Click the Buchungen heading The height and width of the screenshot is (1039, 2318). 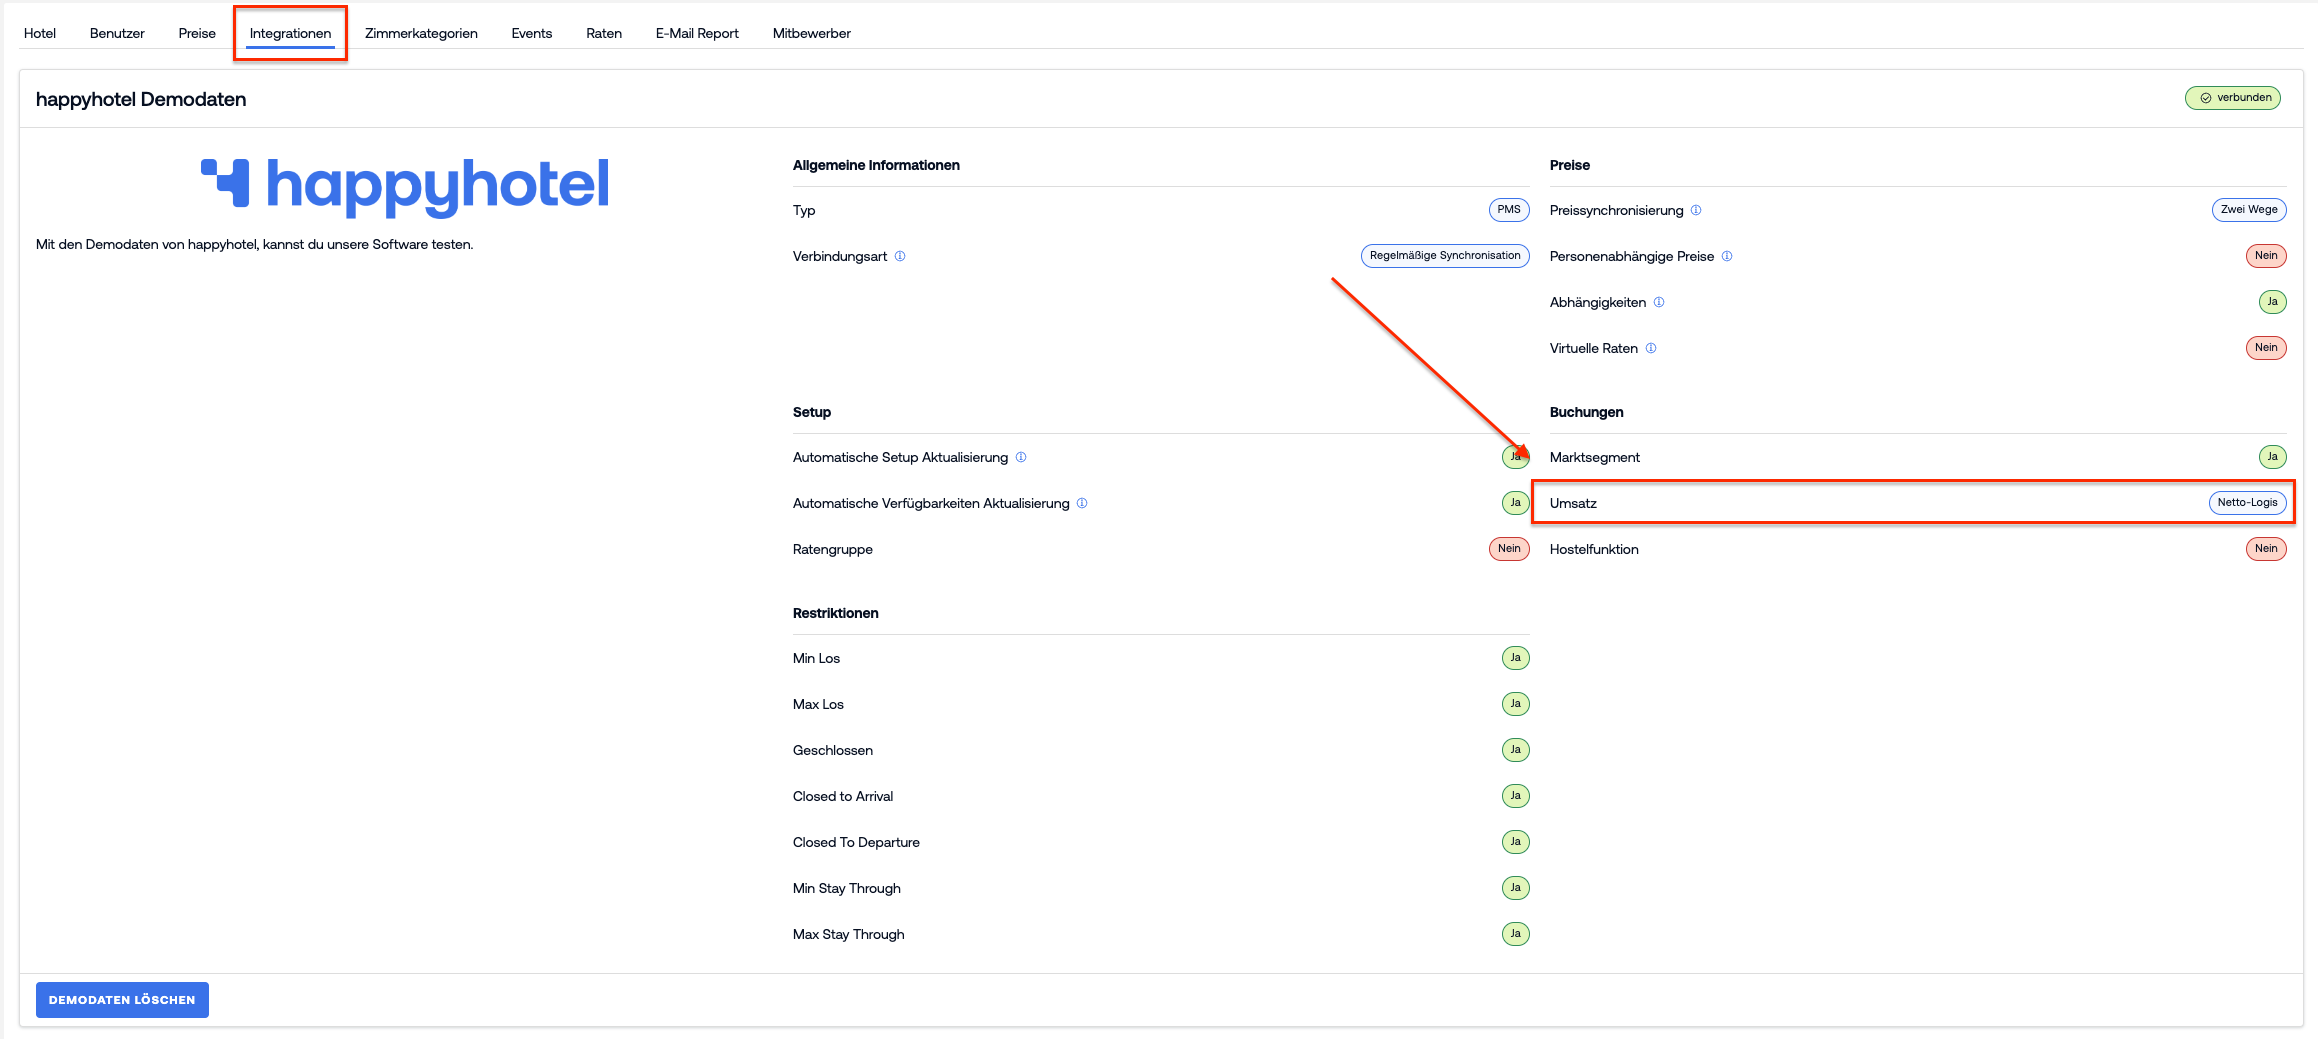[1586, 412]
